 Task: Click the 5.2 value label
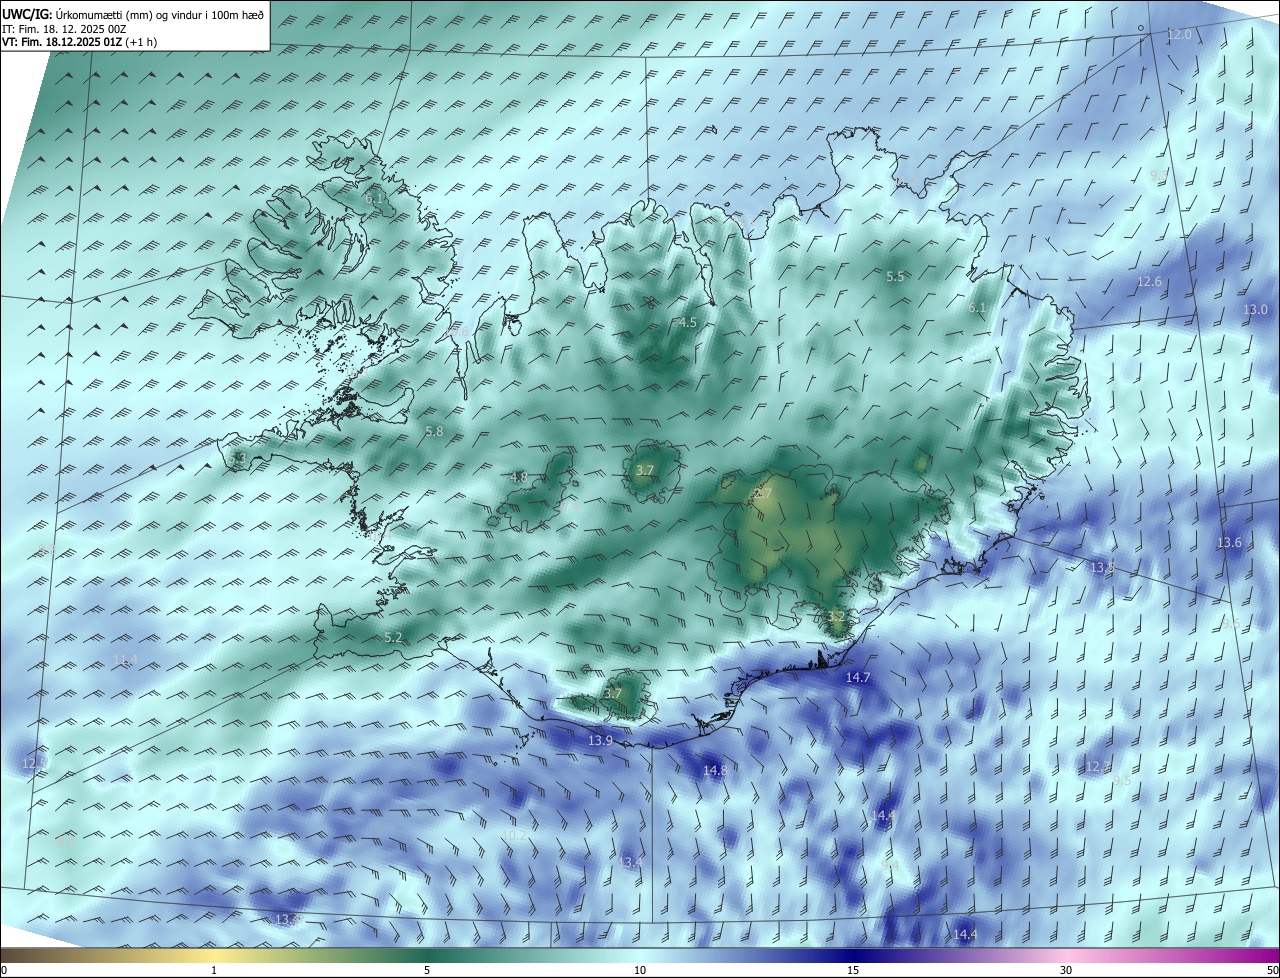tap(393, 638)
